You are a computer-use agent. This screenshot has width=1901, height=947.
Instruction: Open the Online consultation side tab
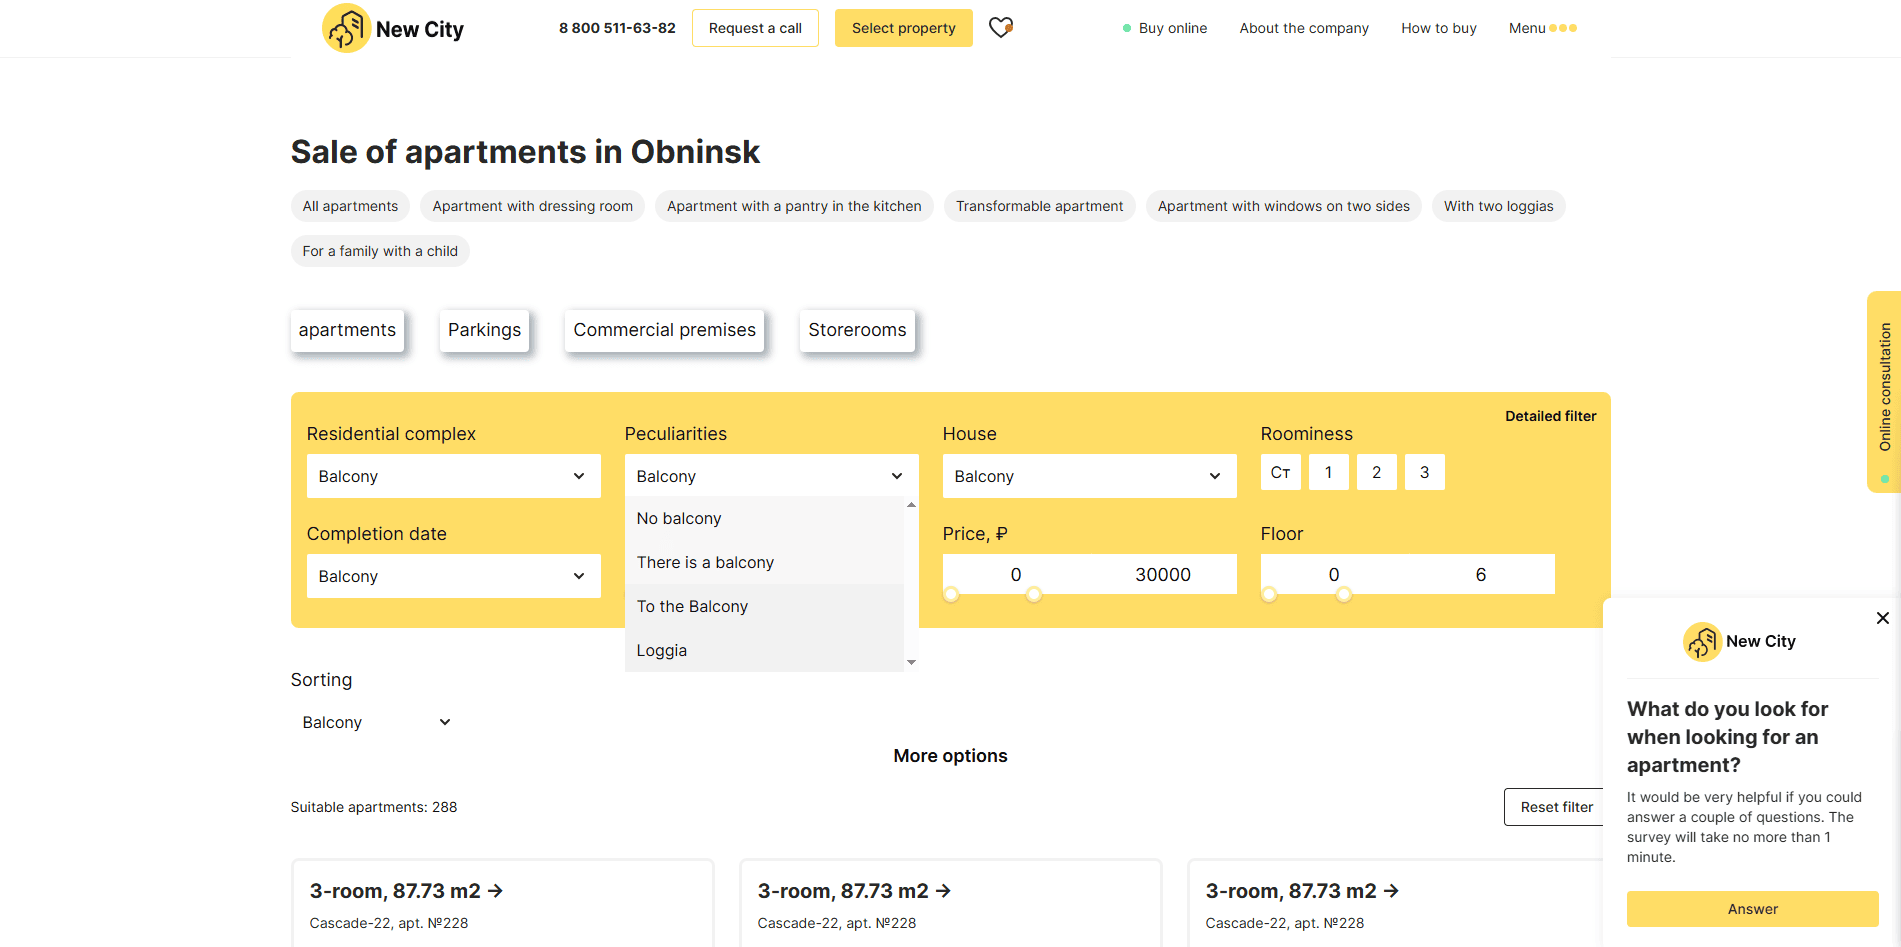coord(1884,390)
